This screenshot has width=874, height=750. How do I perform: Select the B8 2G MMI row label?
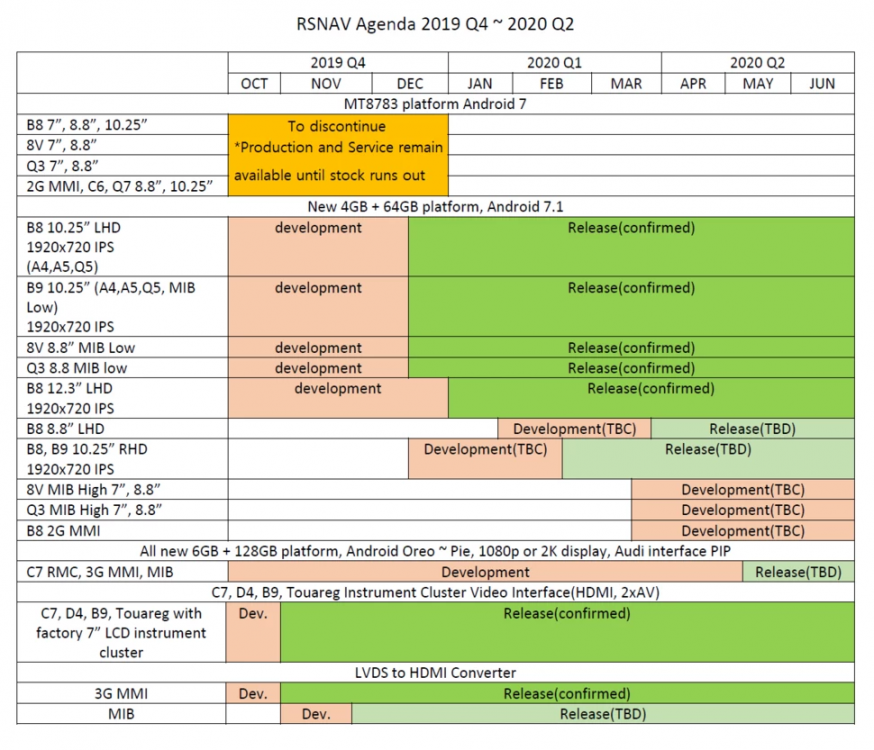(x=122, y=530)
